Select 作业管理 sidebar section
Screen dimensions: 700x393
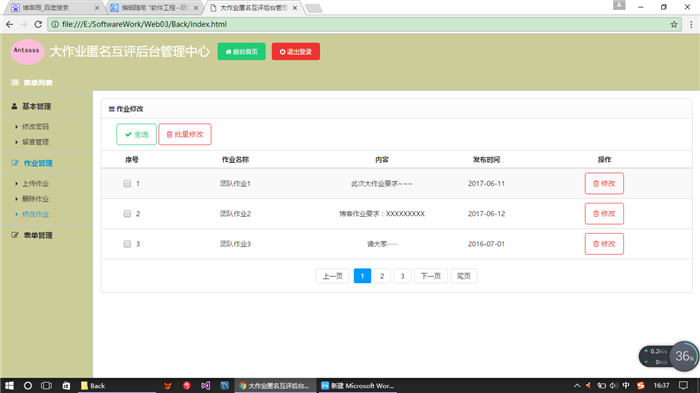click(x=38, y=163)
